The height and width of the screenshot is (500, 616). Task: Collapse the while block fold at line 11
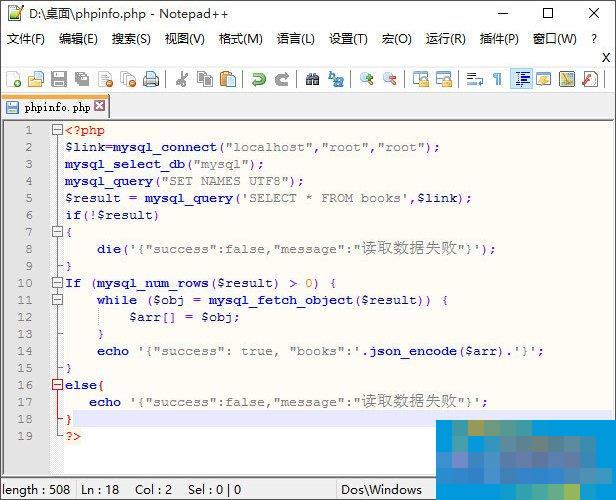pyautogui.click(x=56, y=300)
